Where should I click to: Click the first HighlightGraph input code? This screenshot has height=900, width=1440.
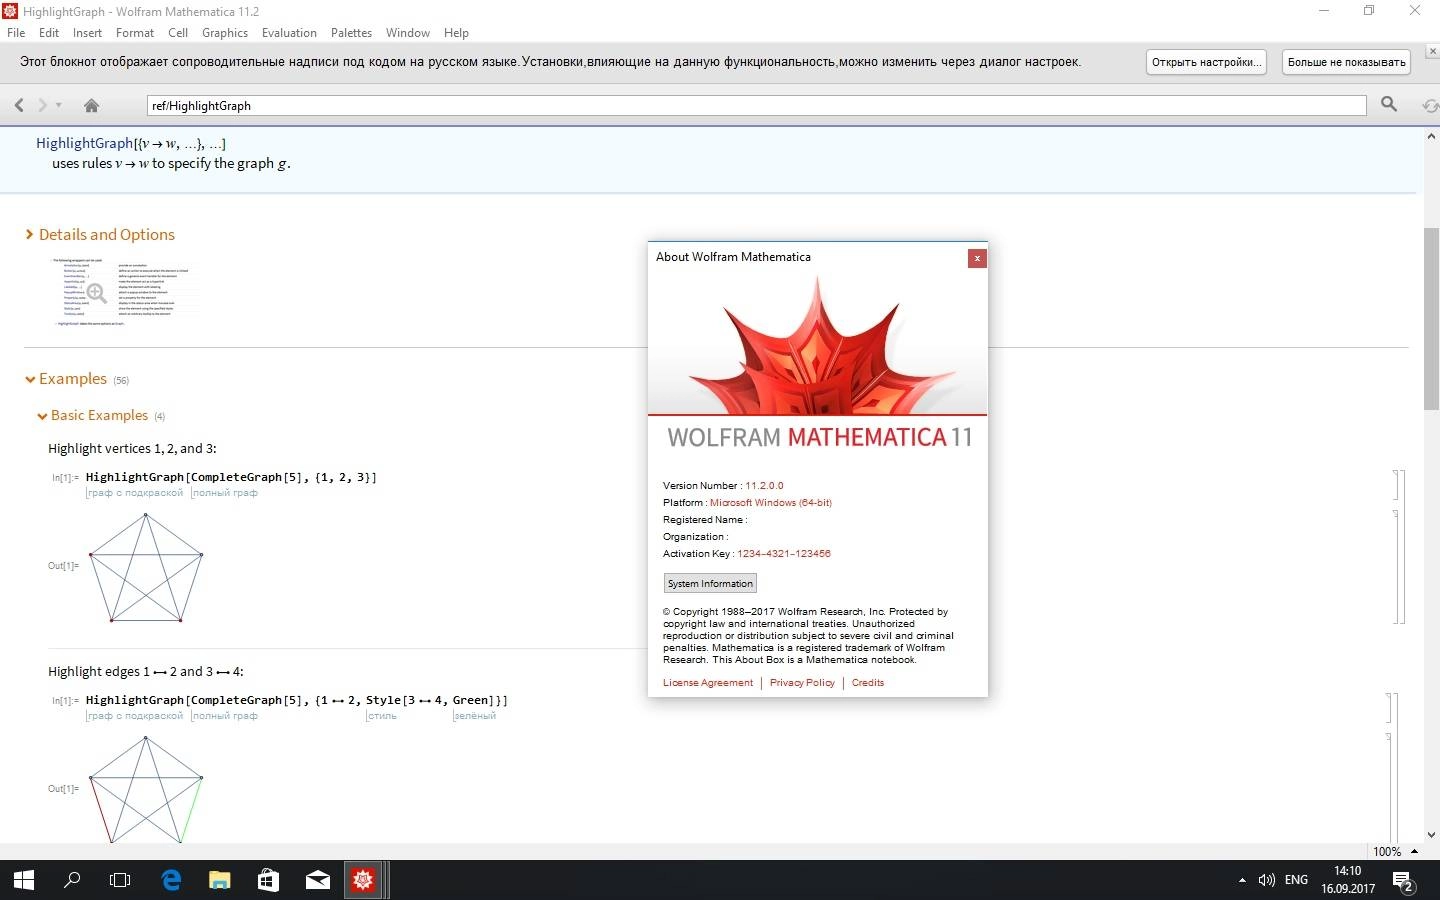coord(231,477)
